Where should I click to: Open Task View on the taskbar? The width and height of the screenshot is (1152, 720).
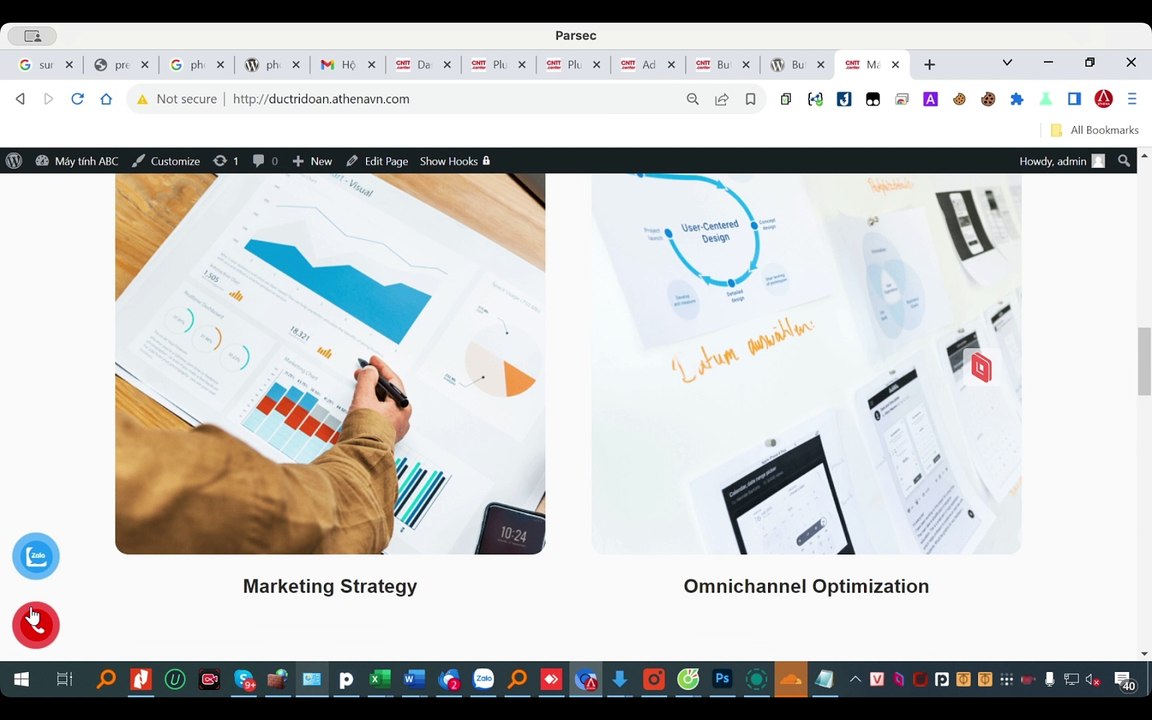(65, 680)
